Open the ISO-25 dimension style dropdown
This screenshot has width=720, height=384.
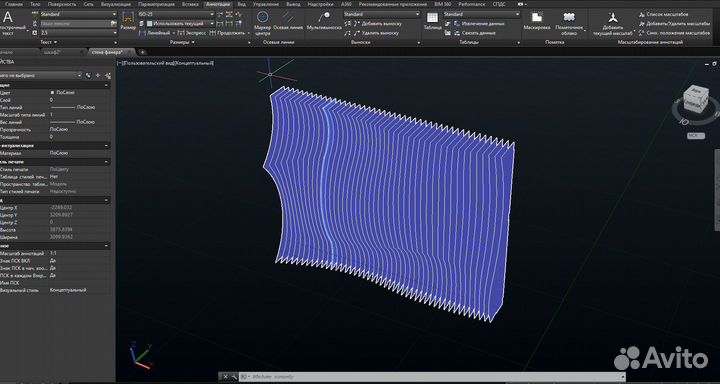pyautogui.click(x=176, y=14)
